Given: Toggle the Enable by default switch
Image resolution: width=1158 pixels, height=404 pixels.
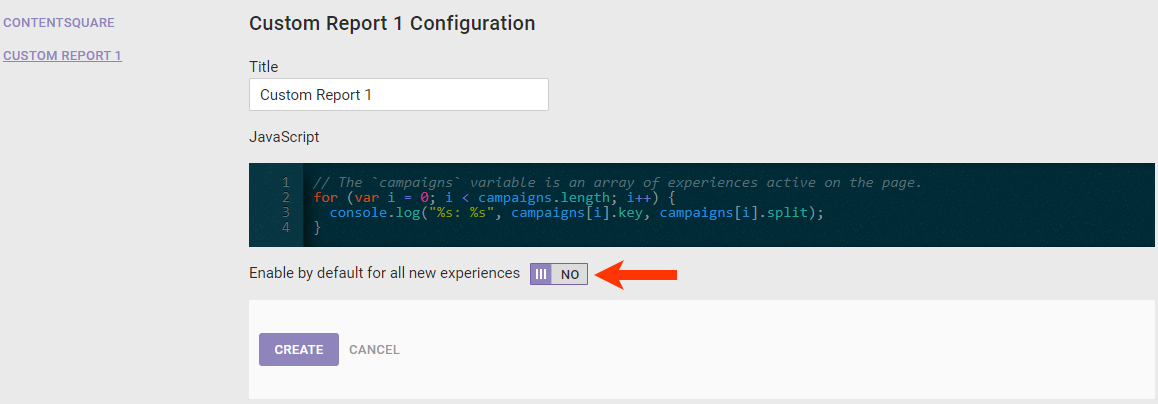Looking at the screenshot, I should click(559, 274).
